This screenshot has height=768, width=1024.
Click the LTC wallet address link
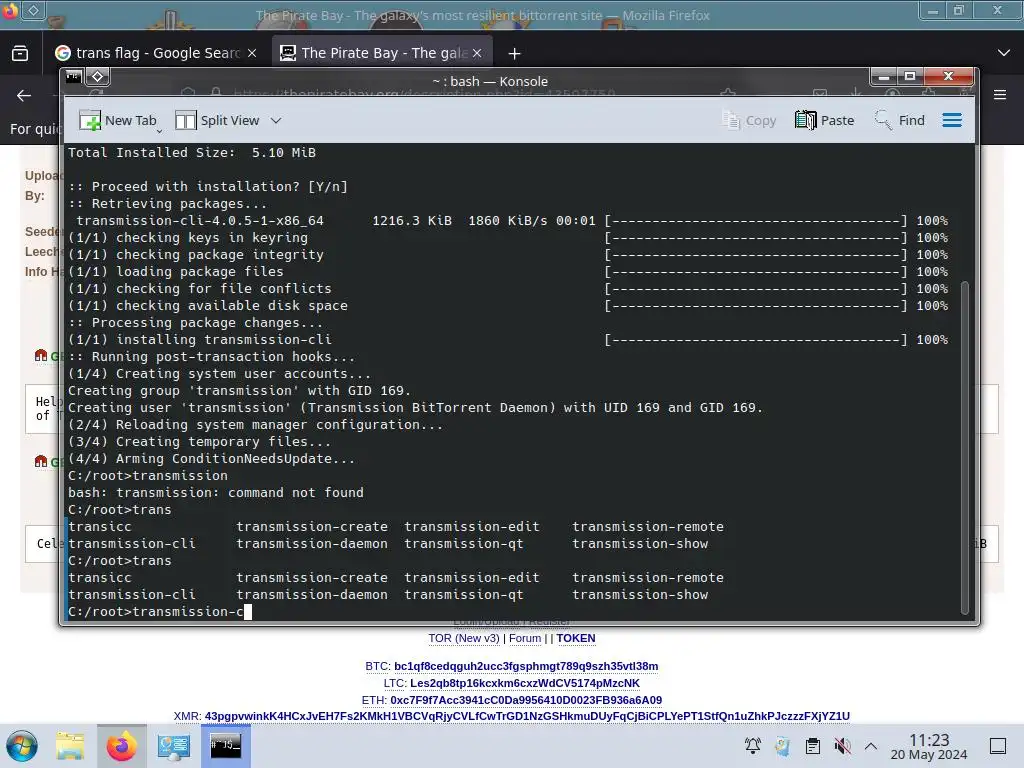pos(524,683)
